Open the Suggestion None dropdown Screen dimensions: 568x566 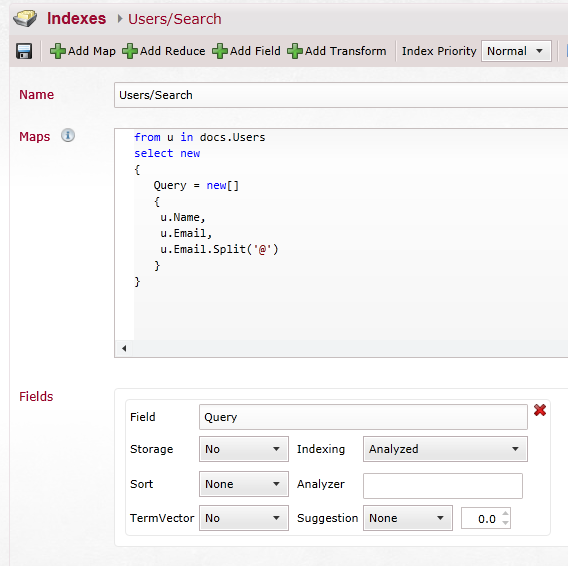click(x=408, y=518)
